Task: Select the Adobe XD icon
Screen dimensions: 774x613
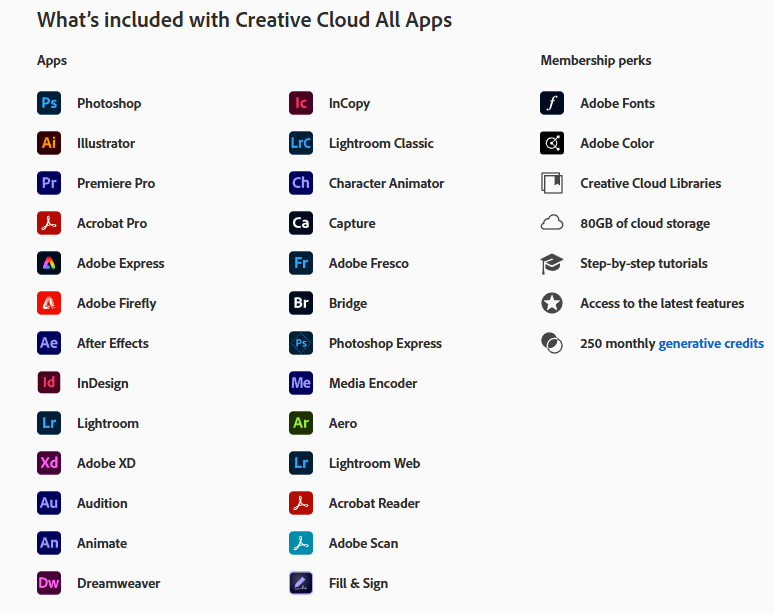Action: point(49,463)
